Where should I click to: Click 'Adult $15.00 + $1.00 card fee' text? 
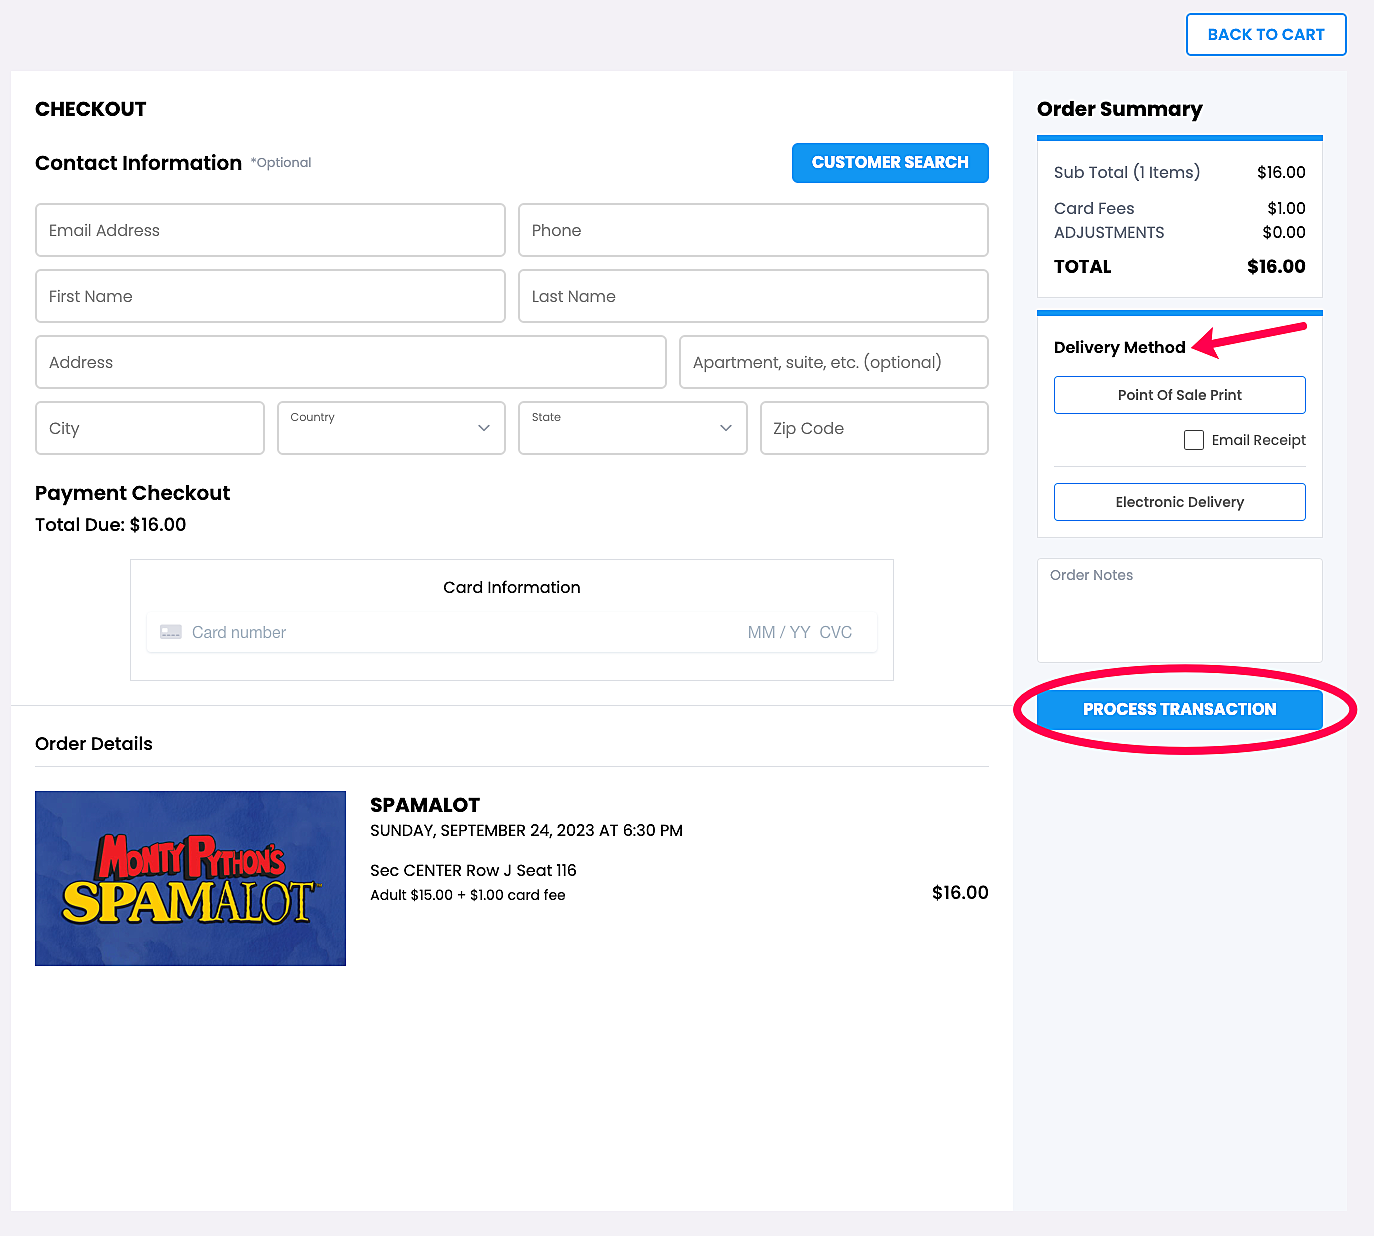468,895
